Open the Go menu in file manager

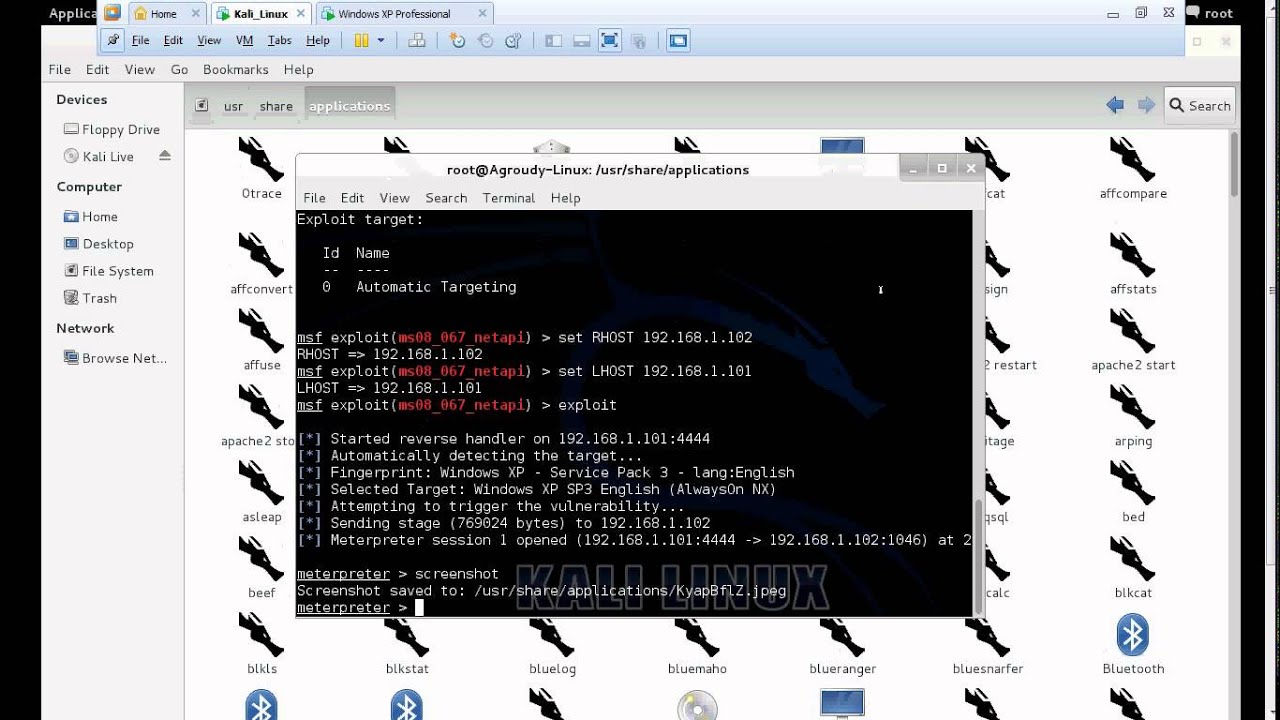(179, 69)
